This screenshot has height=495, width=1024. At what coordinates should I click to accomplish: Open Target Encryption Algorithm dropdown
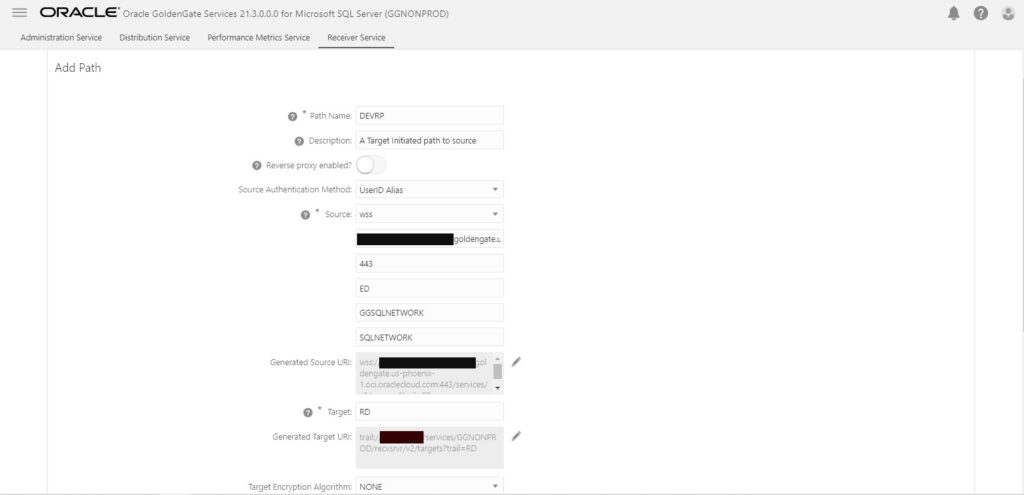pos(430,487)
